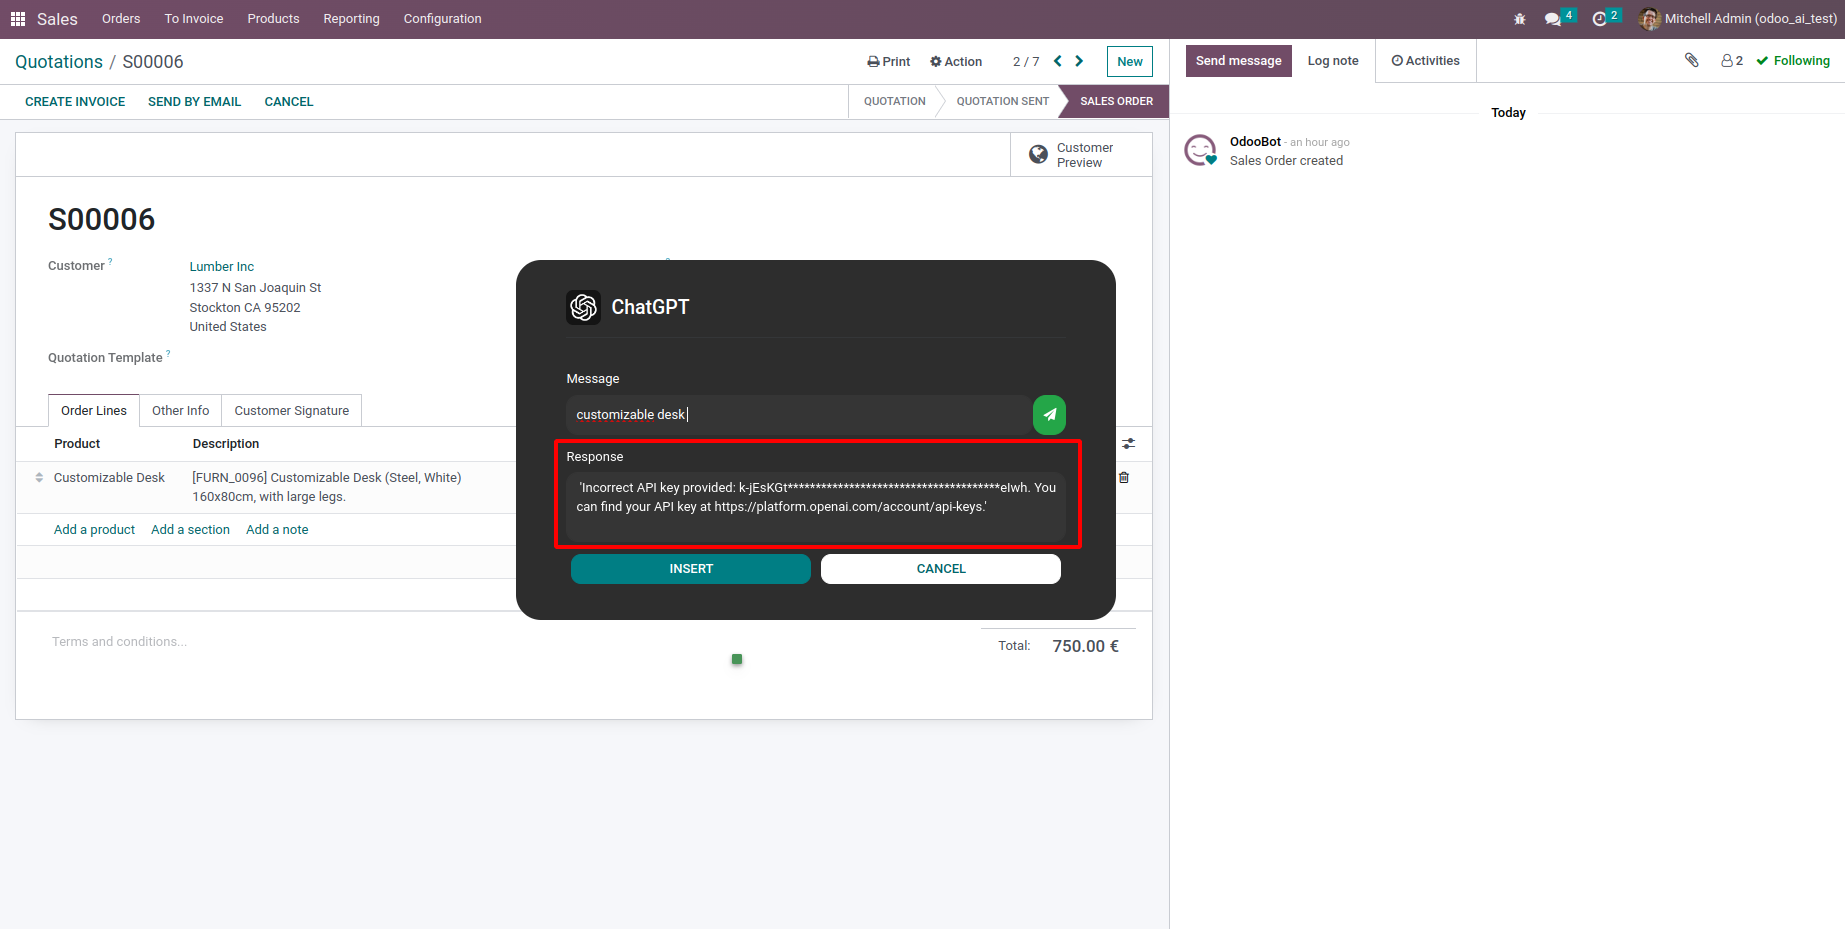Click Send by Email button

(x=195, y=102)
